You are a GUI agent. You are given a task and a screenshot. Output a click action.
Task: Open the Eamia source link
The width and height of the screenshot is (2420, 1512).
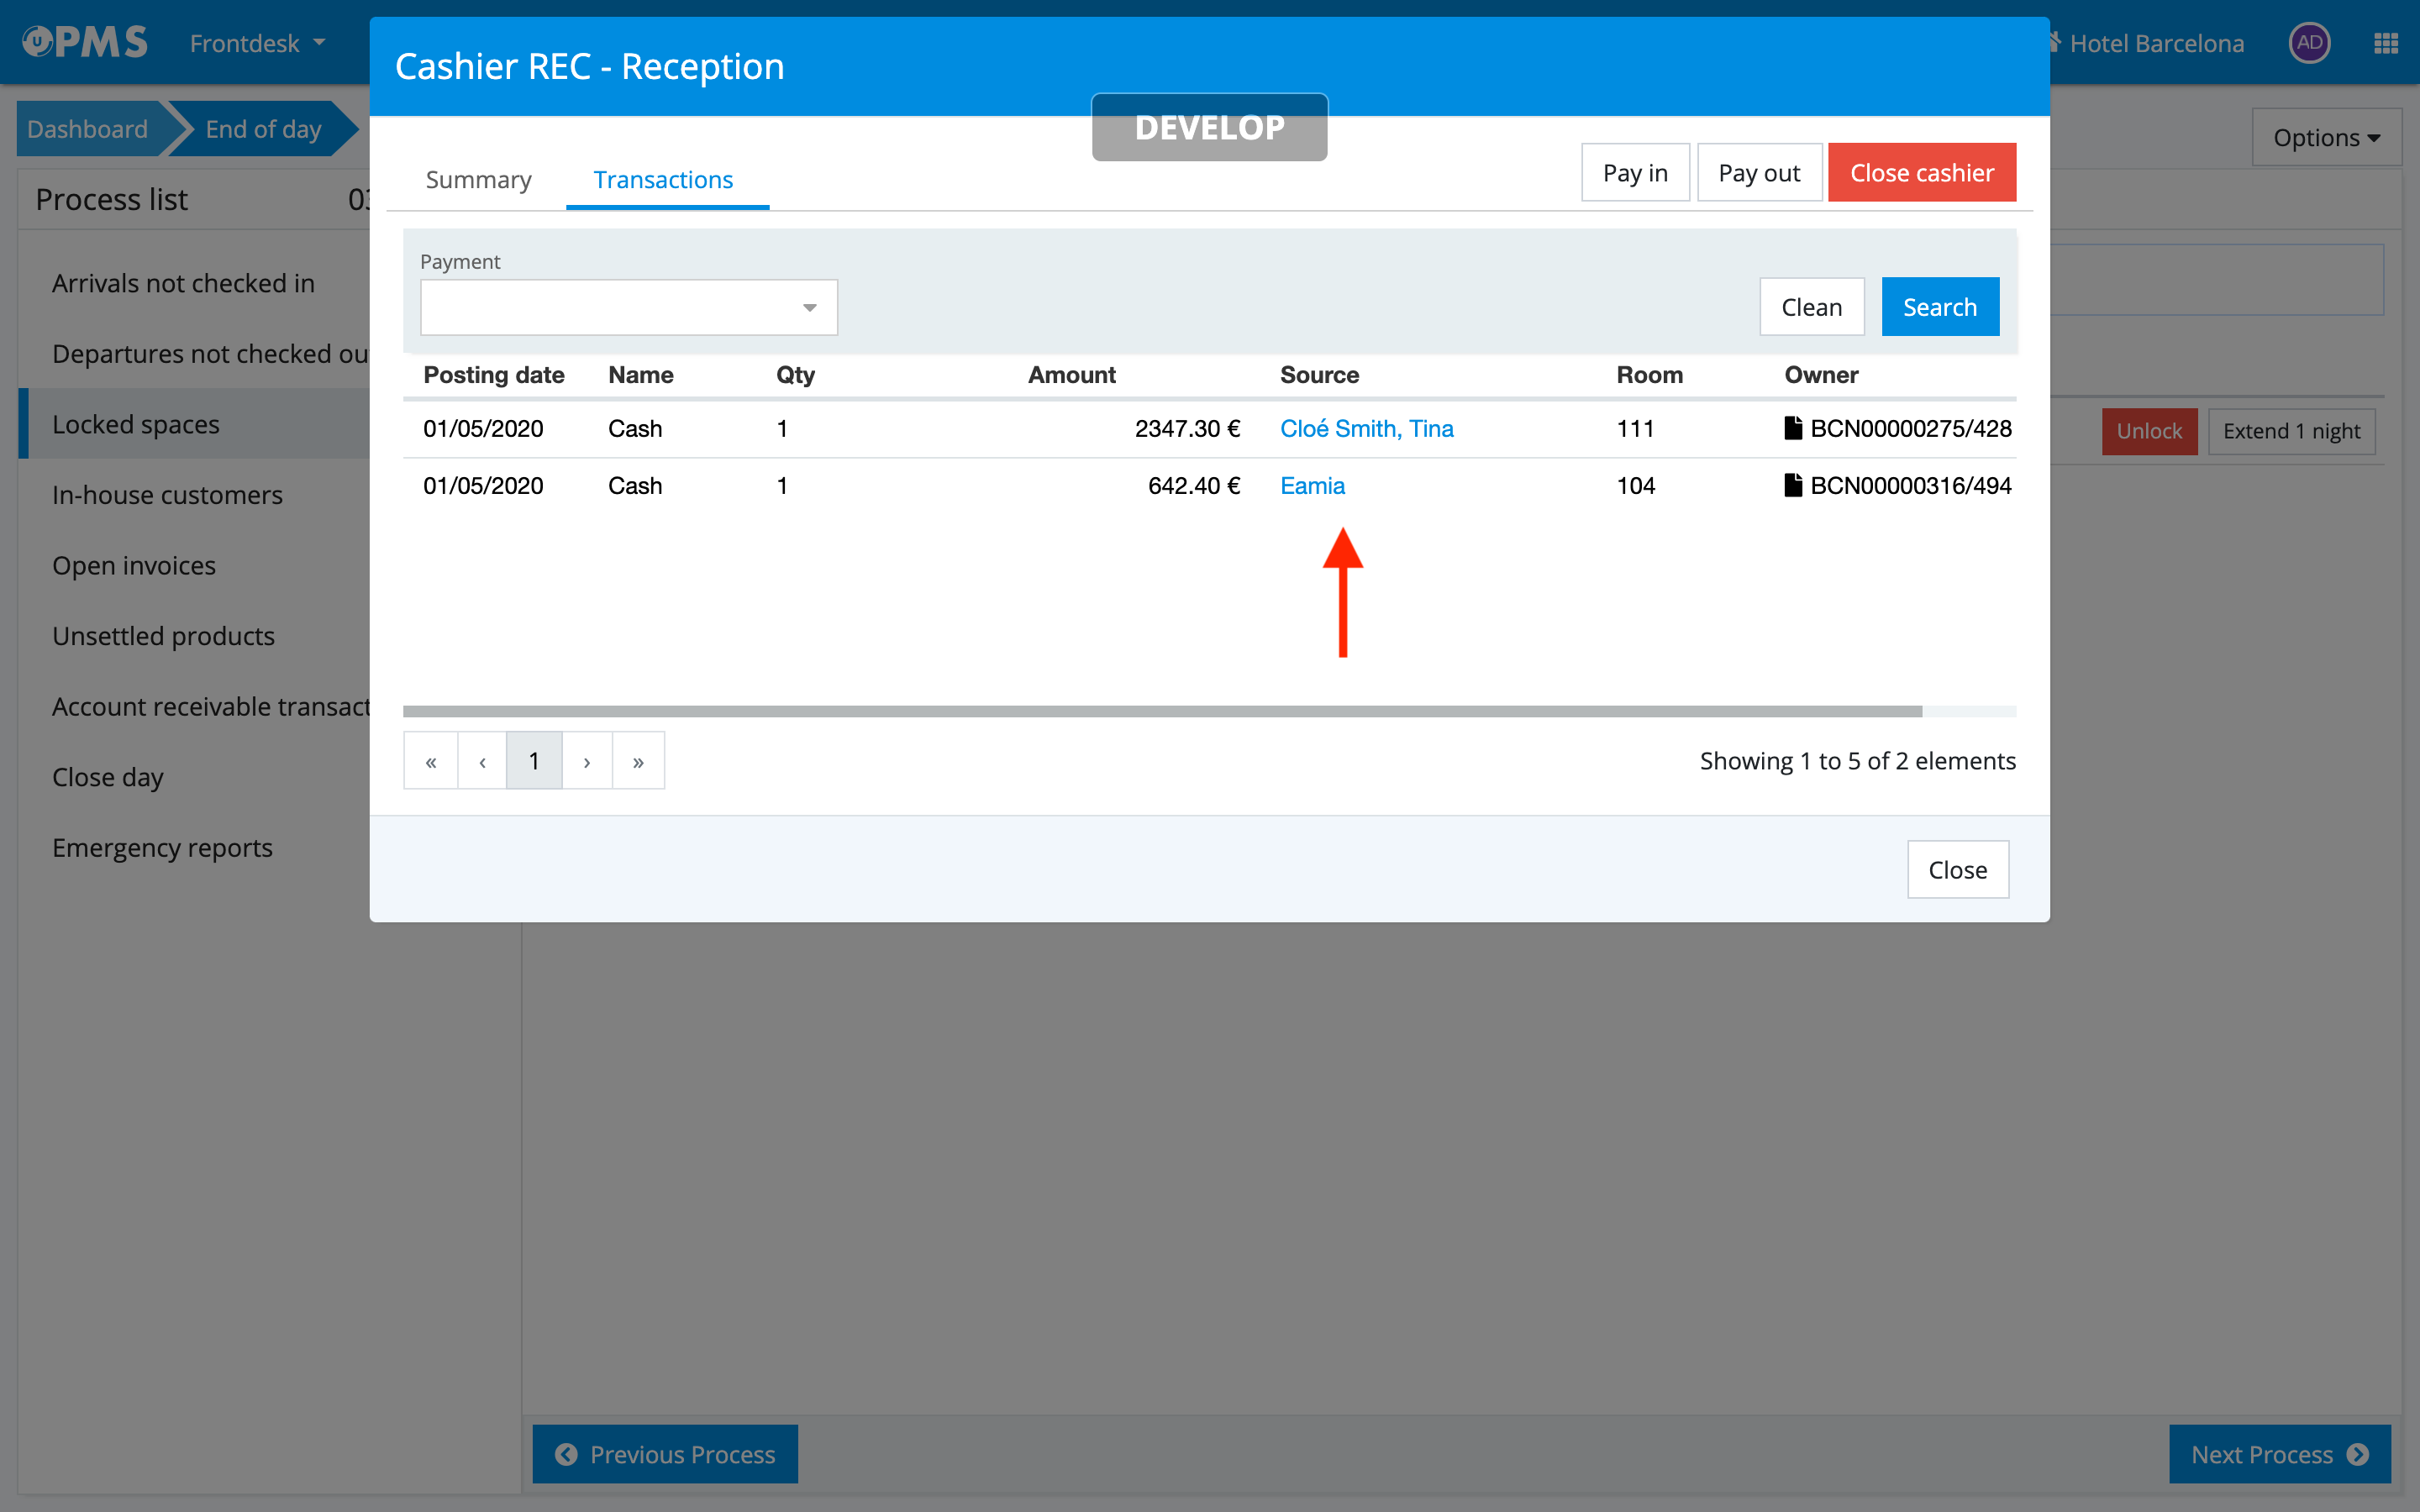pos(1312,486)
